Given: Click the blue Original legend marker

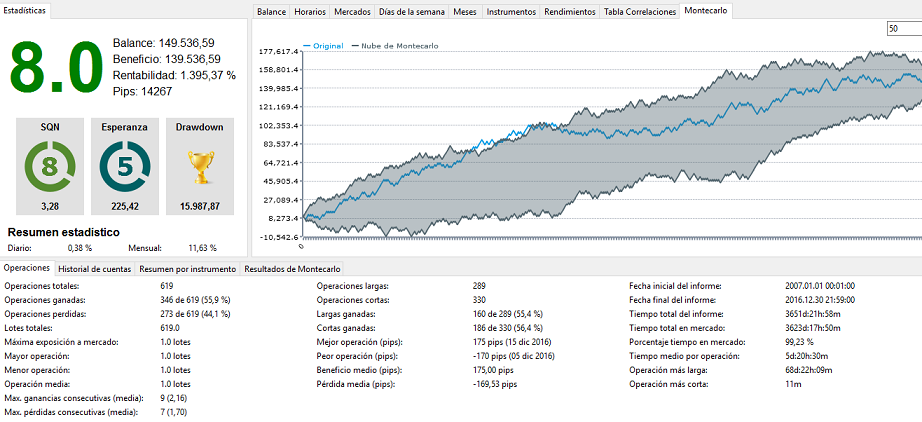Looking at the screenshot, I should pos(306,46).
